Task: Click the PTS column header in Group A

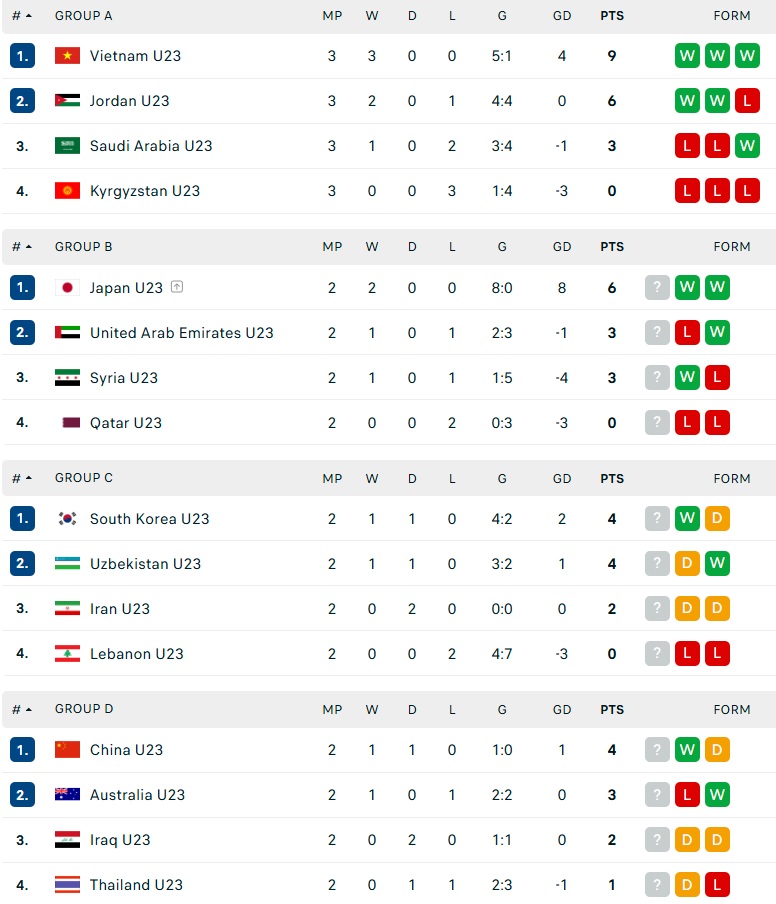Action: pyautogui.click(x=611, y=16)
